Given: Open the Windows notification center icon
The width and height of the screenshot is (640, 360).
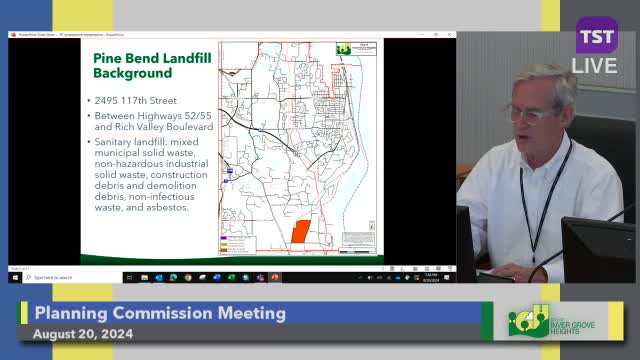Looking at the screenshot, I should [x=447, y=278].
